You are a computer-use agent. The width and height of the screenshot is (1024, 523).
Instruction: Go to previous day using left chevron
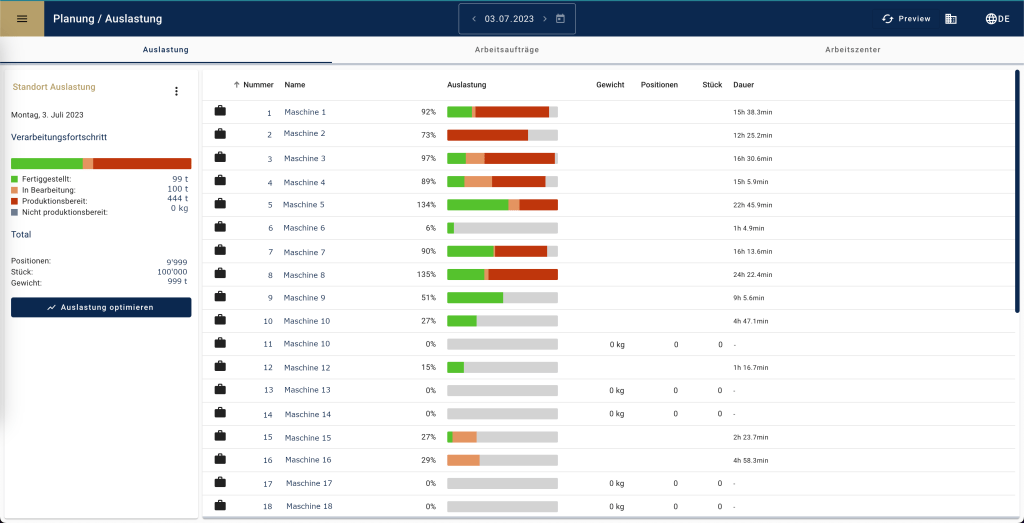click(x=473, y=19)
